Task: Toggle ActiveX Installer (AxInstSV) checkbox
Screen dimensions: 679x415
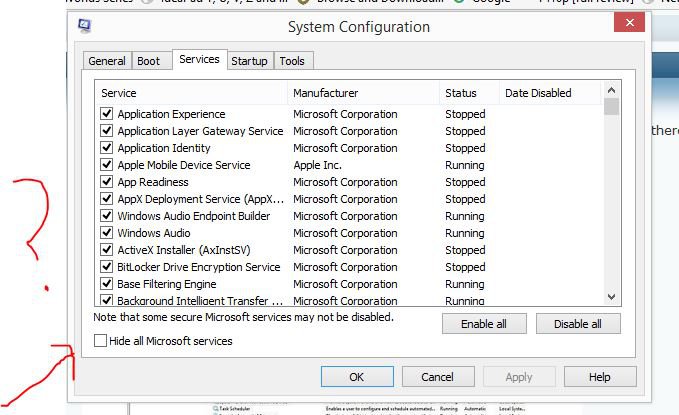Action: click(107, 250)
